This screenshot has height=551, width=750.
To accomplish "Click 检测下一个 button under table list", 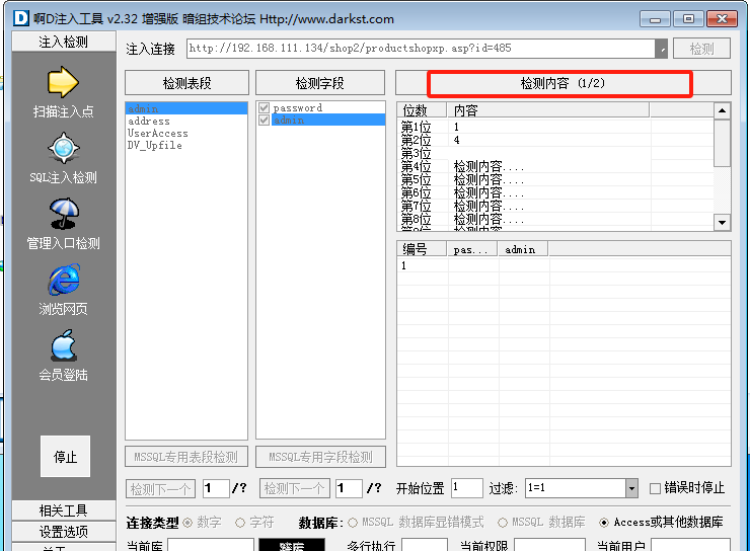I will click(x=161, y=489).
